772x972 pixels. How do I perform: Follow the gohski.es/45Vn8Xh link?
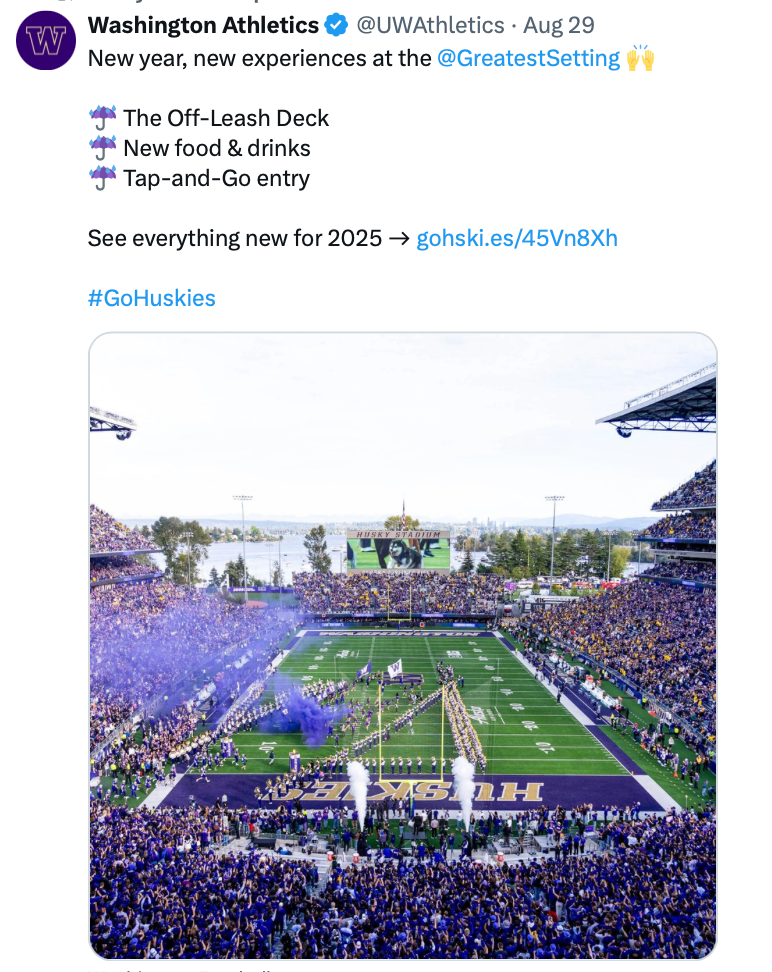click(516, 238)
